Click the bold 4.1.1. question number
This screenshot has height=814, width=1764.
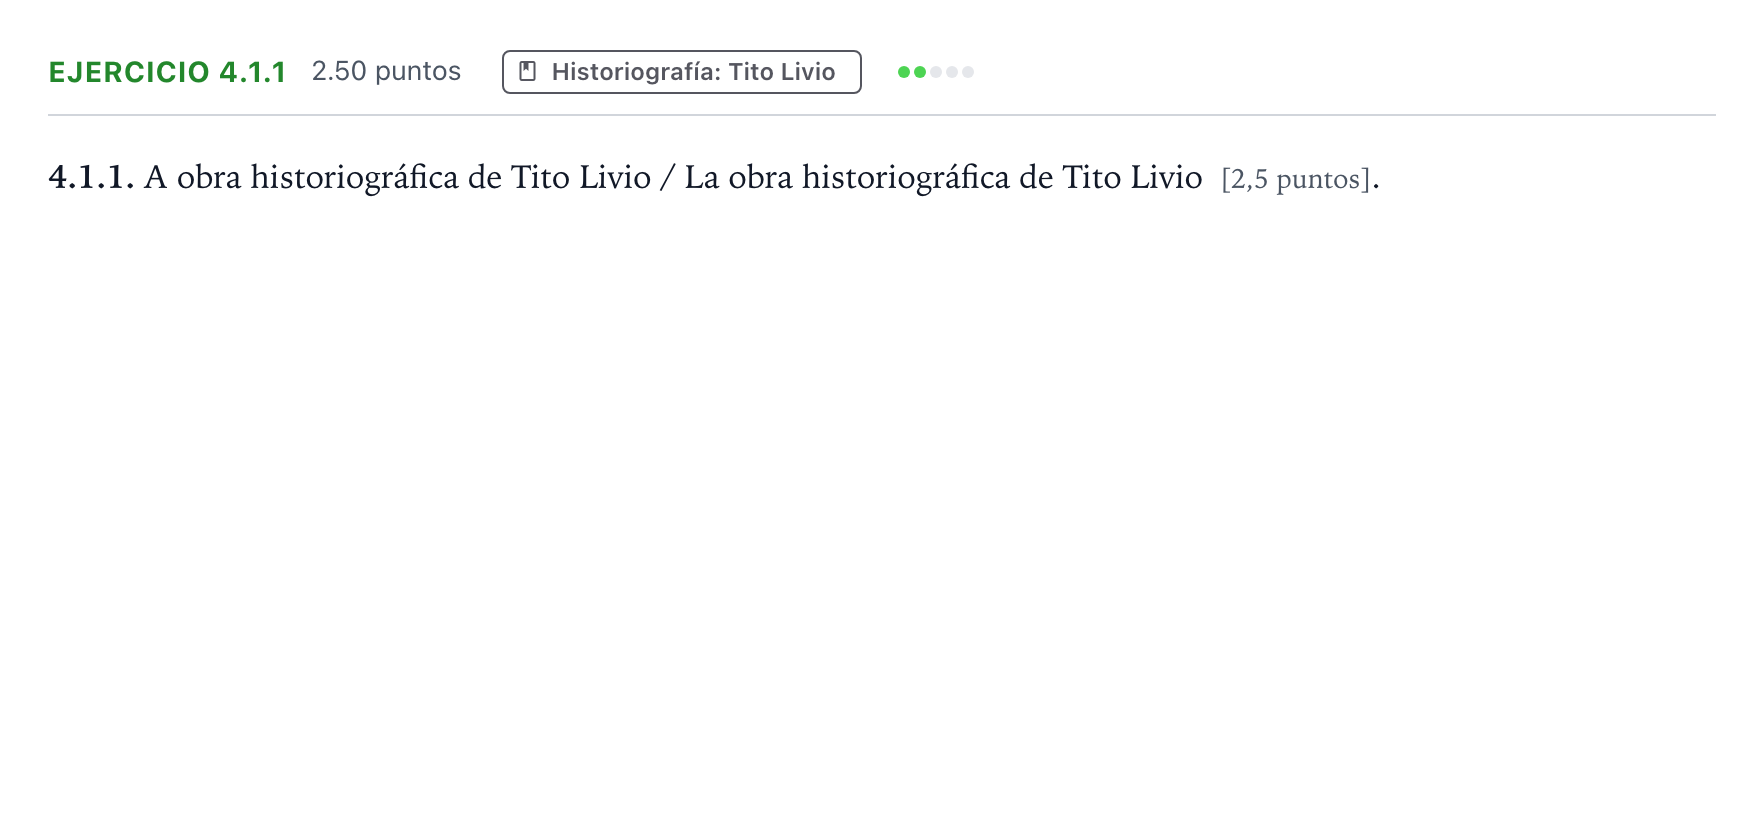[x=91, y=177]
